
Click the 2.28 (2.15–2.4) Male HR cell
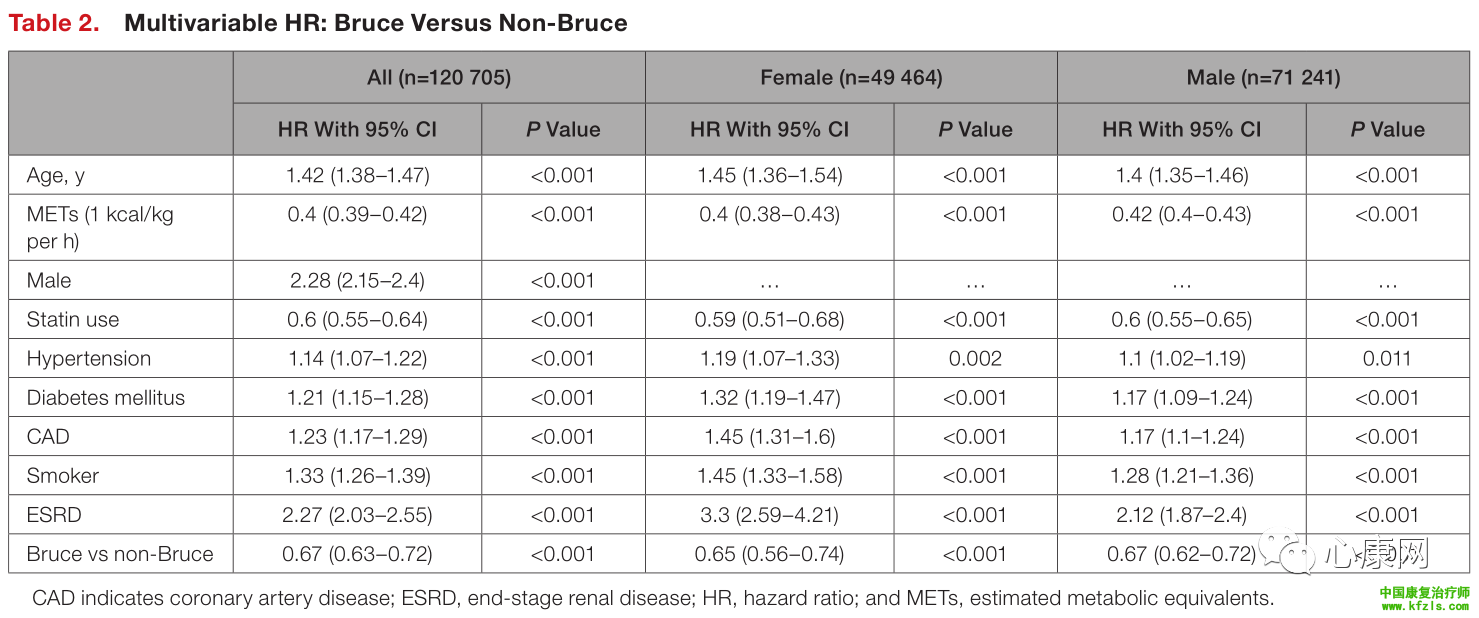(x=357, y=281)
